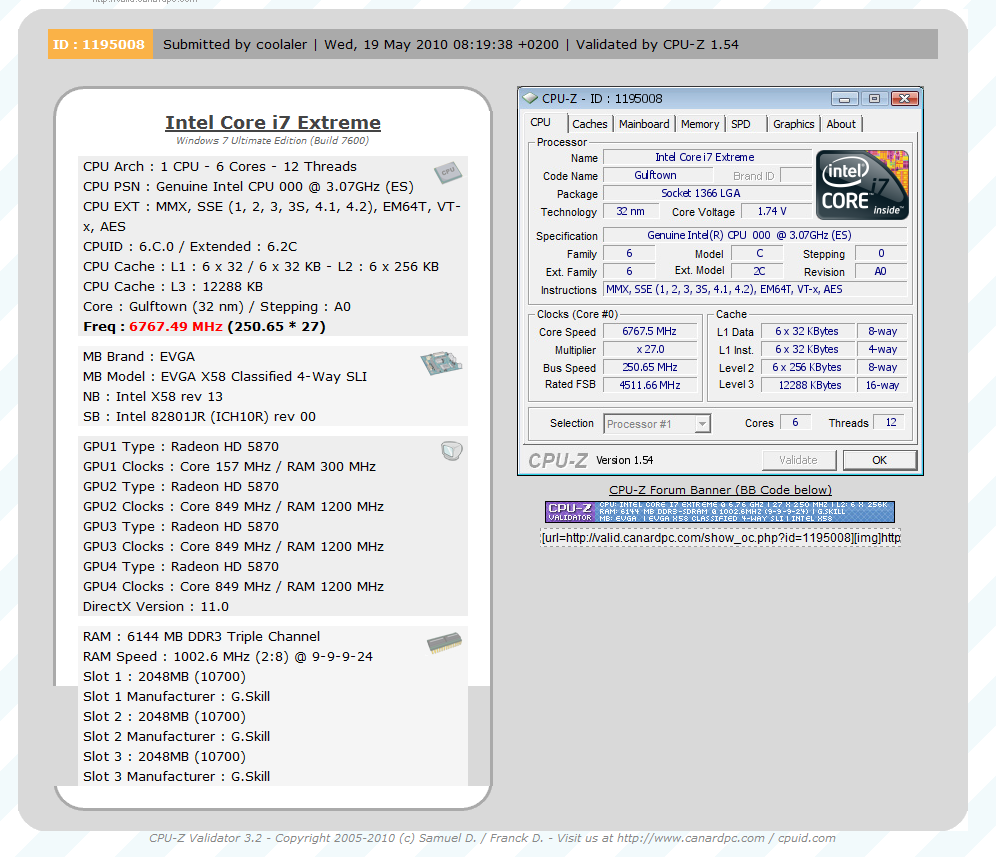996x857 pixels.
Task: Click the MB Model EVGA X58 Classified line
Action: pyautogui.click(x=225, y=377)
